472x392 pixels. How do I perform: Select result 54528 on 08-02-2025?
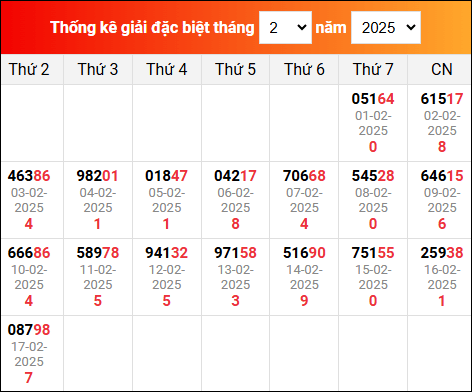click(x=373, y=176)
